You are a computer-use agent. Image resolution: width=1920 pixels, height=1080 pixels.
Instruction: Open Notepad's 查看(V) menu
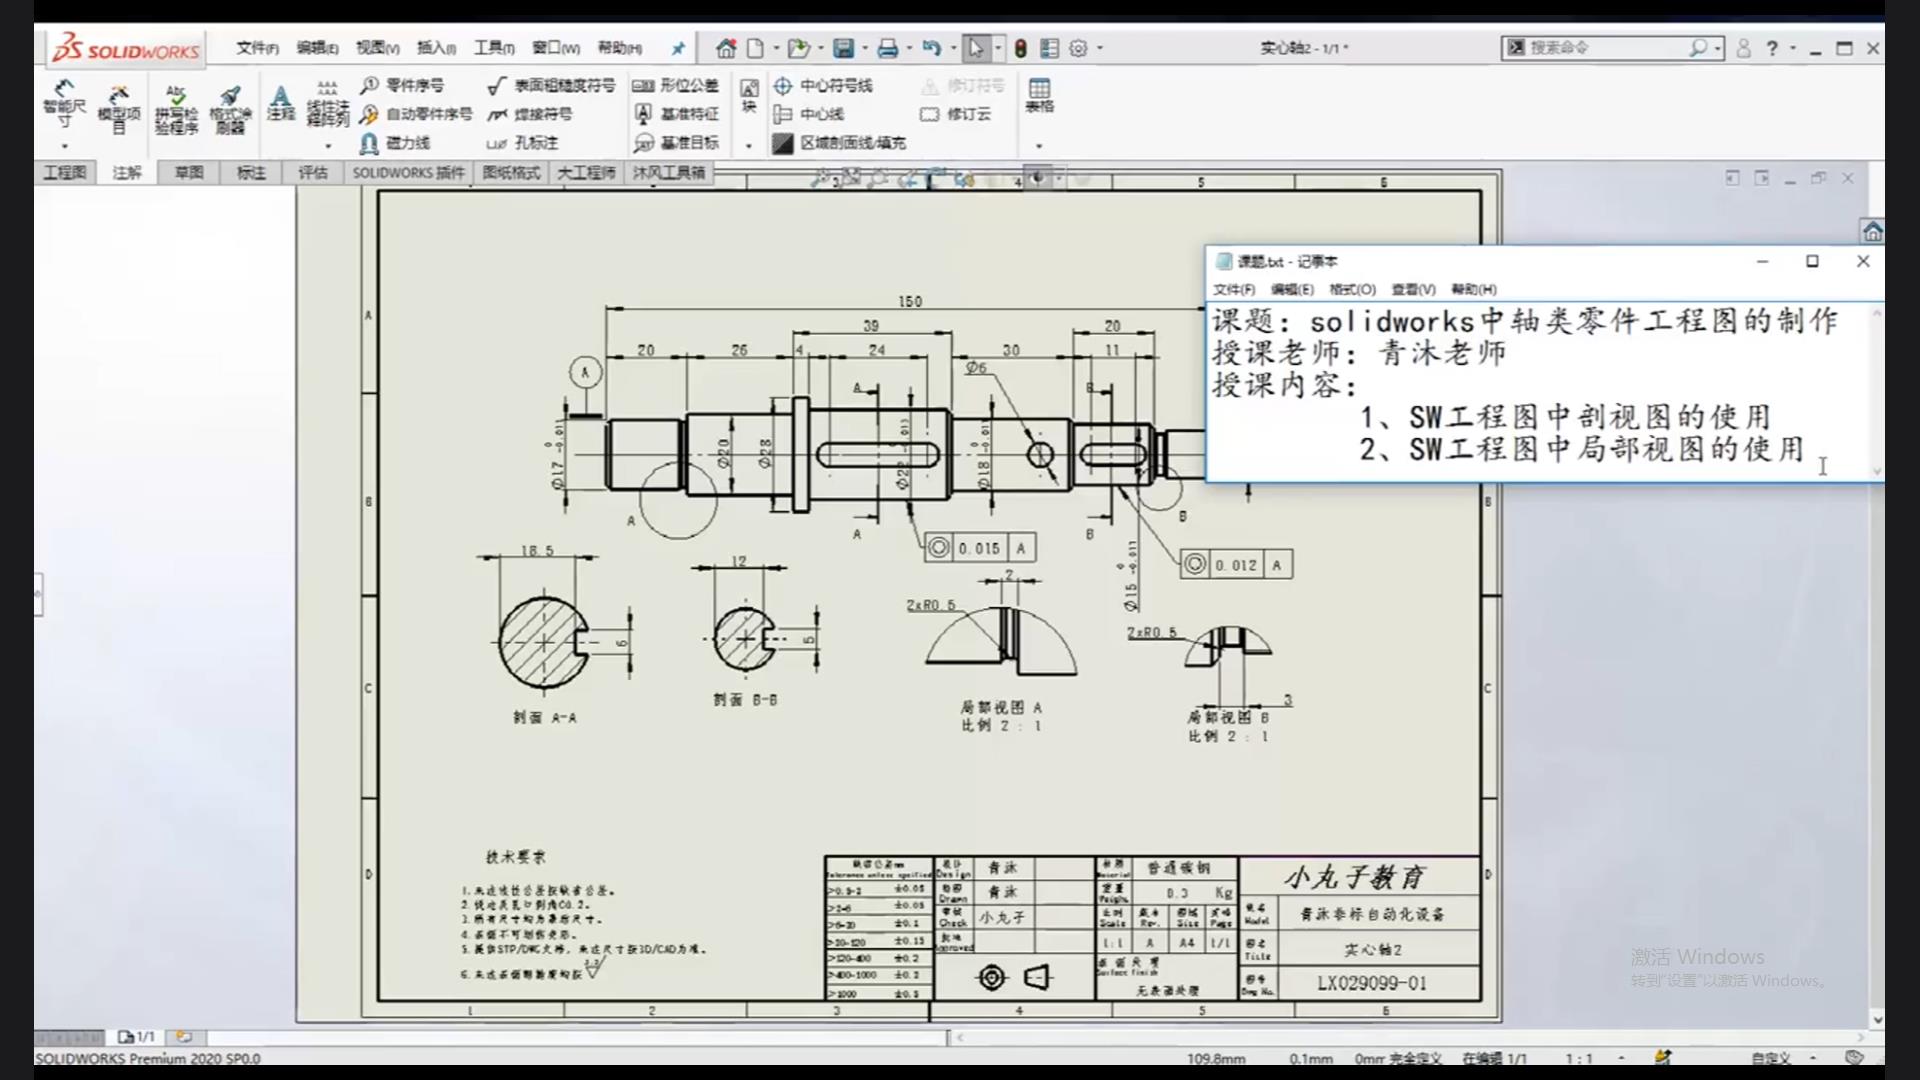click(1413, 289)
